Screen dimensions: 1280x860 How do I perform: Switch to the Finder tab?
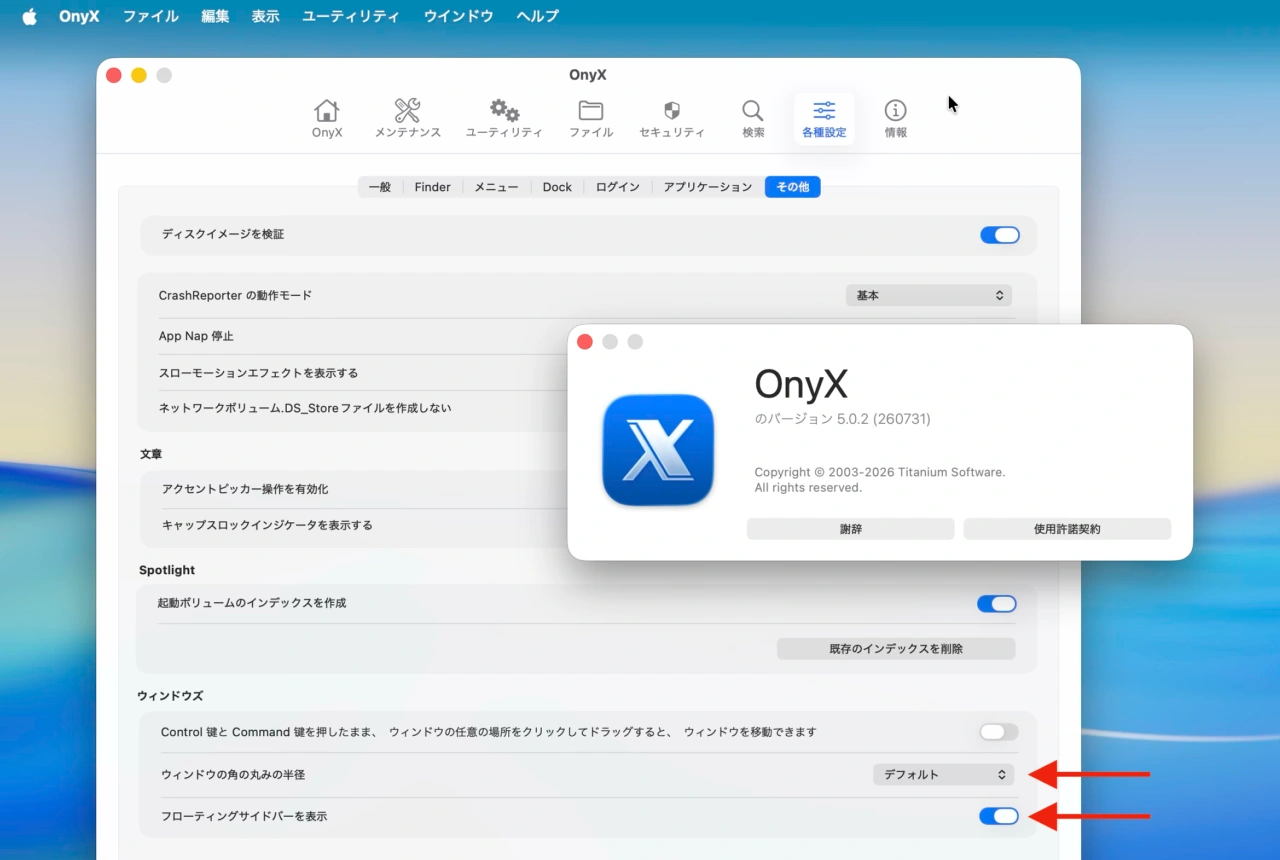click(432, 187)
